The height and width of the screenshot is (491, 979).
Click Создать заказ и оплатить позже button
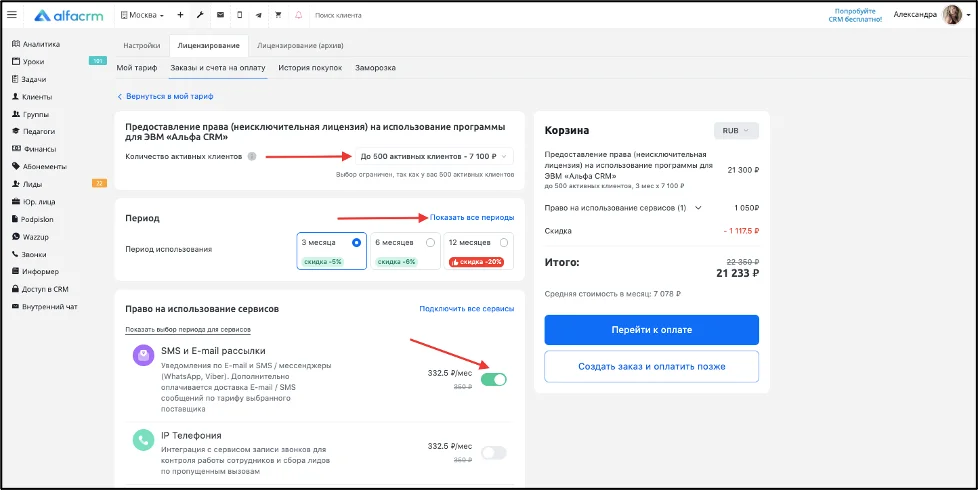(651, 367)
